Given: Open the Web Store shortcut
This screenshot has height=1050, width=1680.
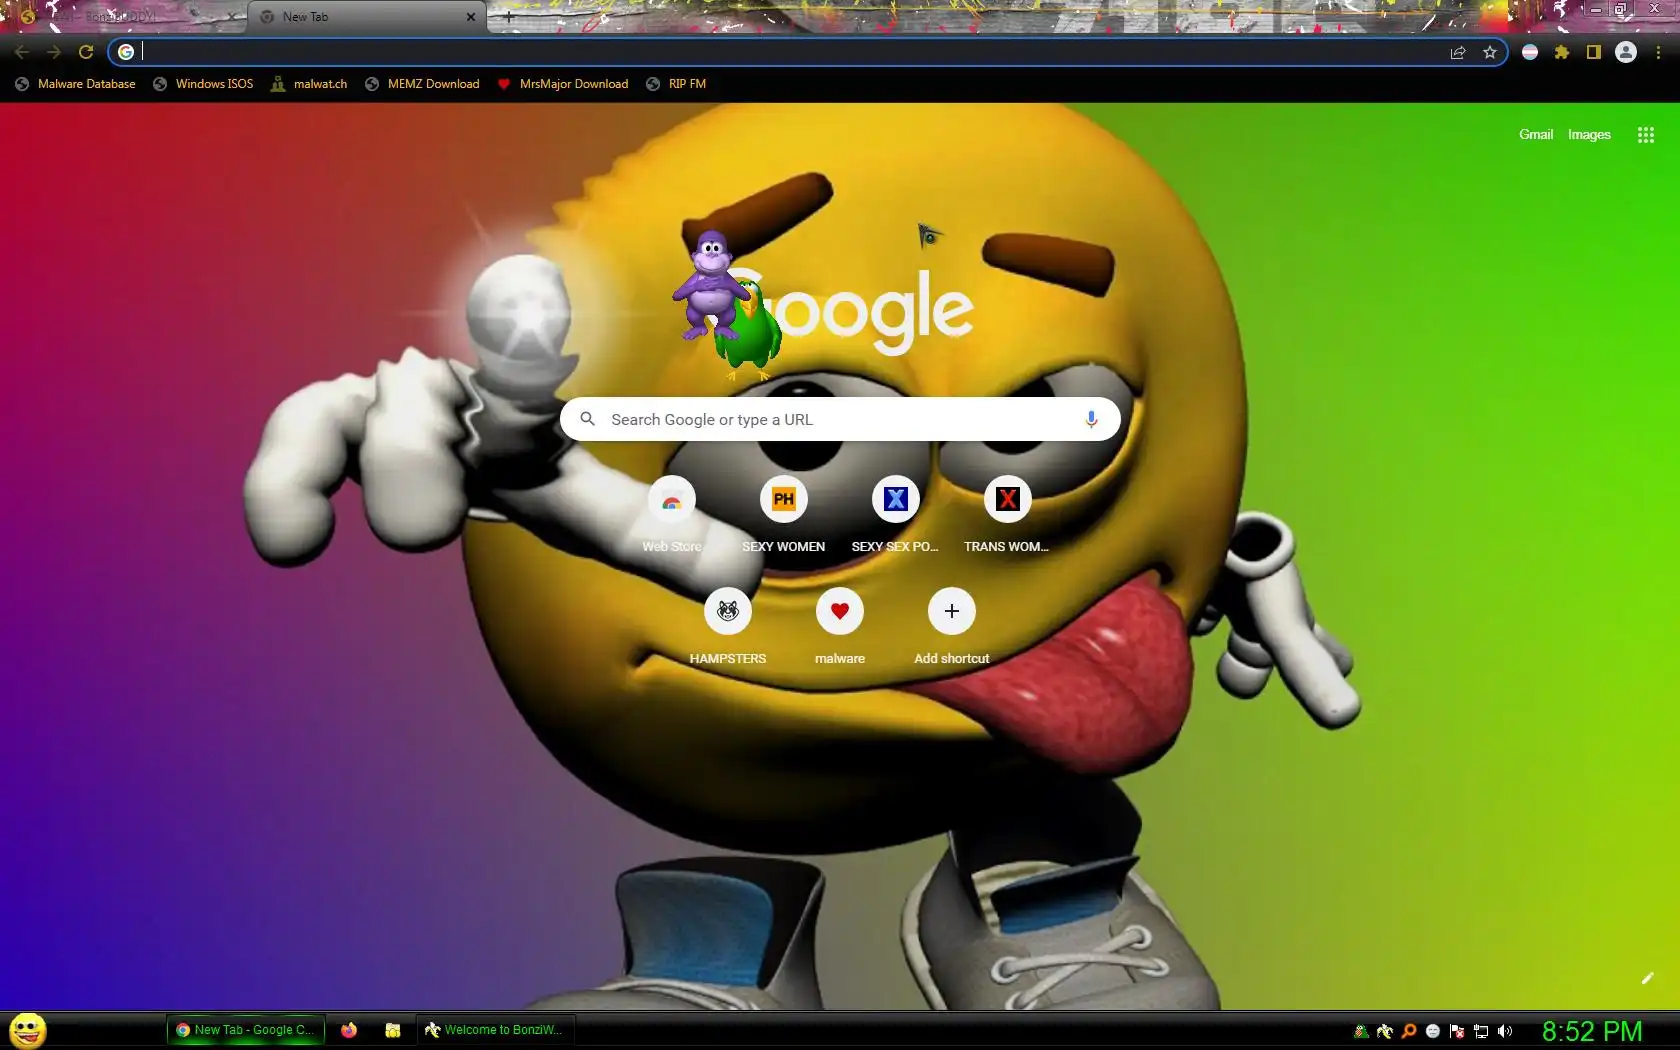Looking at the screenshot, I should (672, 513).
